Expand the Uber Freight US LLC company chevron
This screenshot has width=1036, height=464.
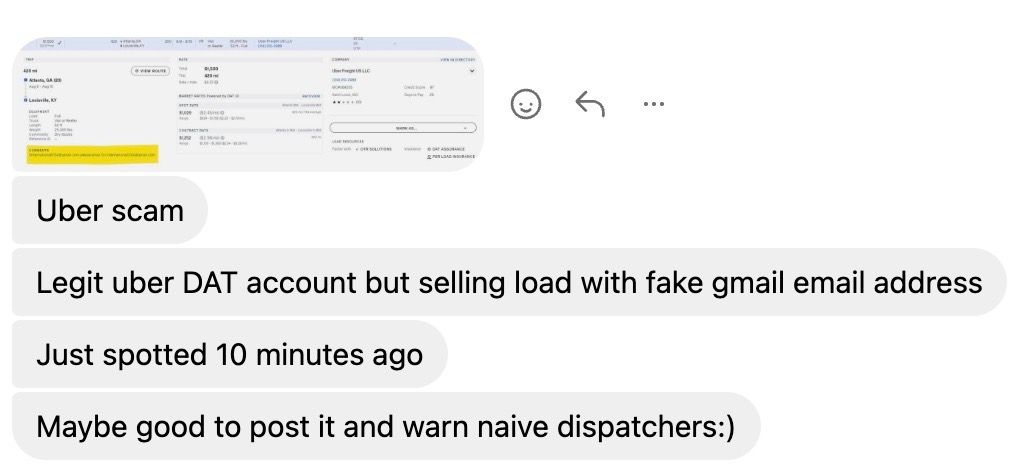click(472, 71)
